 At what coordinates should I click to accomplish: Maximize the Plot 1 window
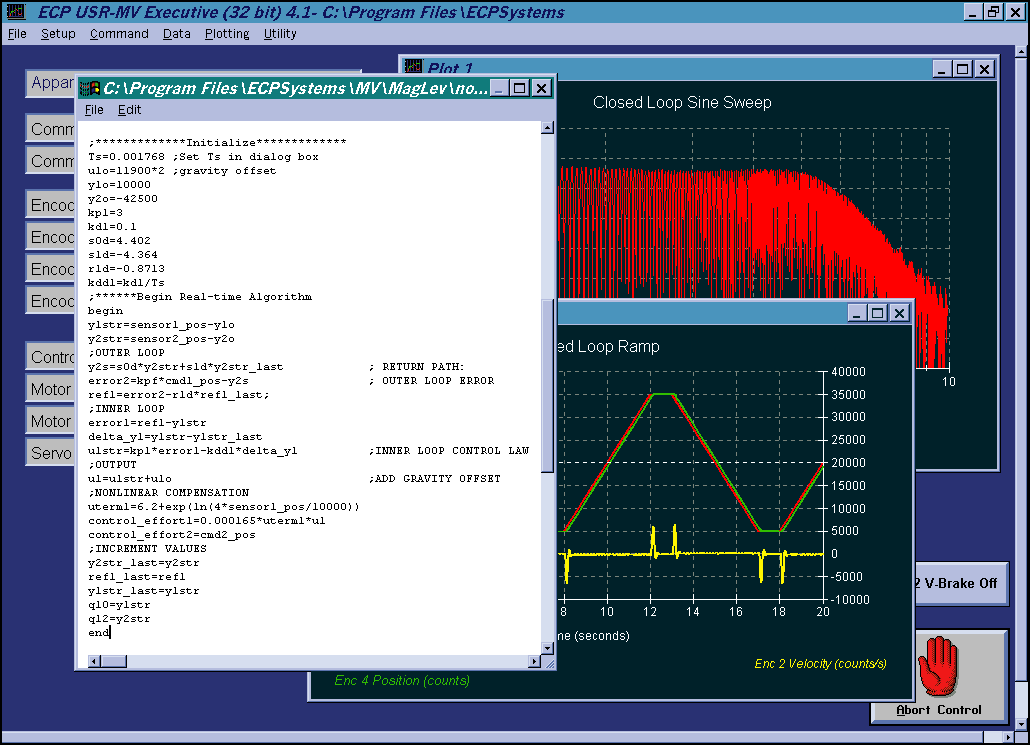962,69
